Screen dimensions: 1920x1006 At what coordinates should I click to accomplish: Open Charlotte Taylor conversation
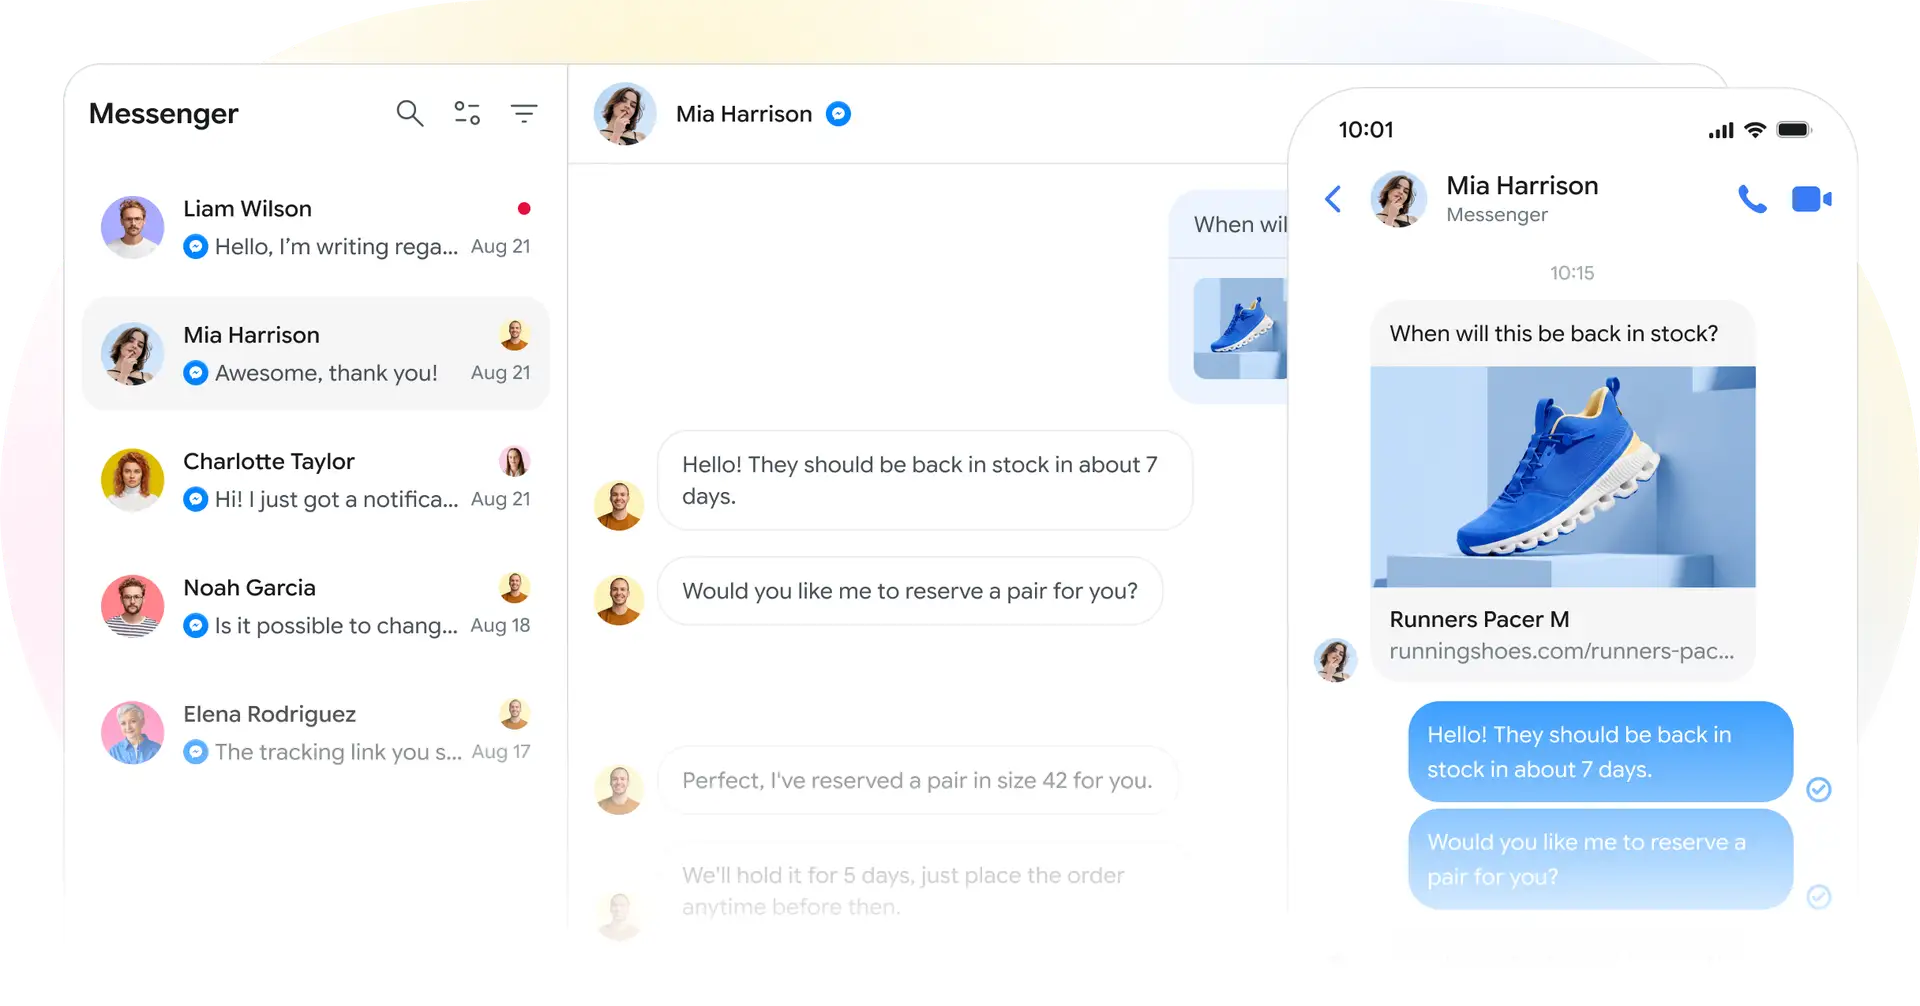(x=316, y=480)
